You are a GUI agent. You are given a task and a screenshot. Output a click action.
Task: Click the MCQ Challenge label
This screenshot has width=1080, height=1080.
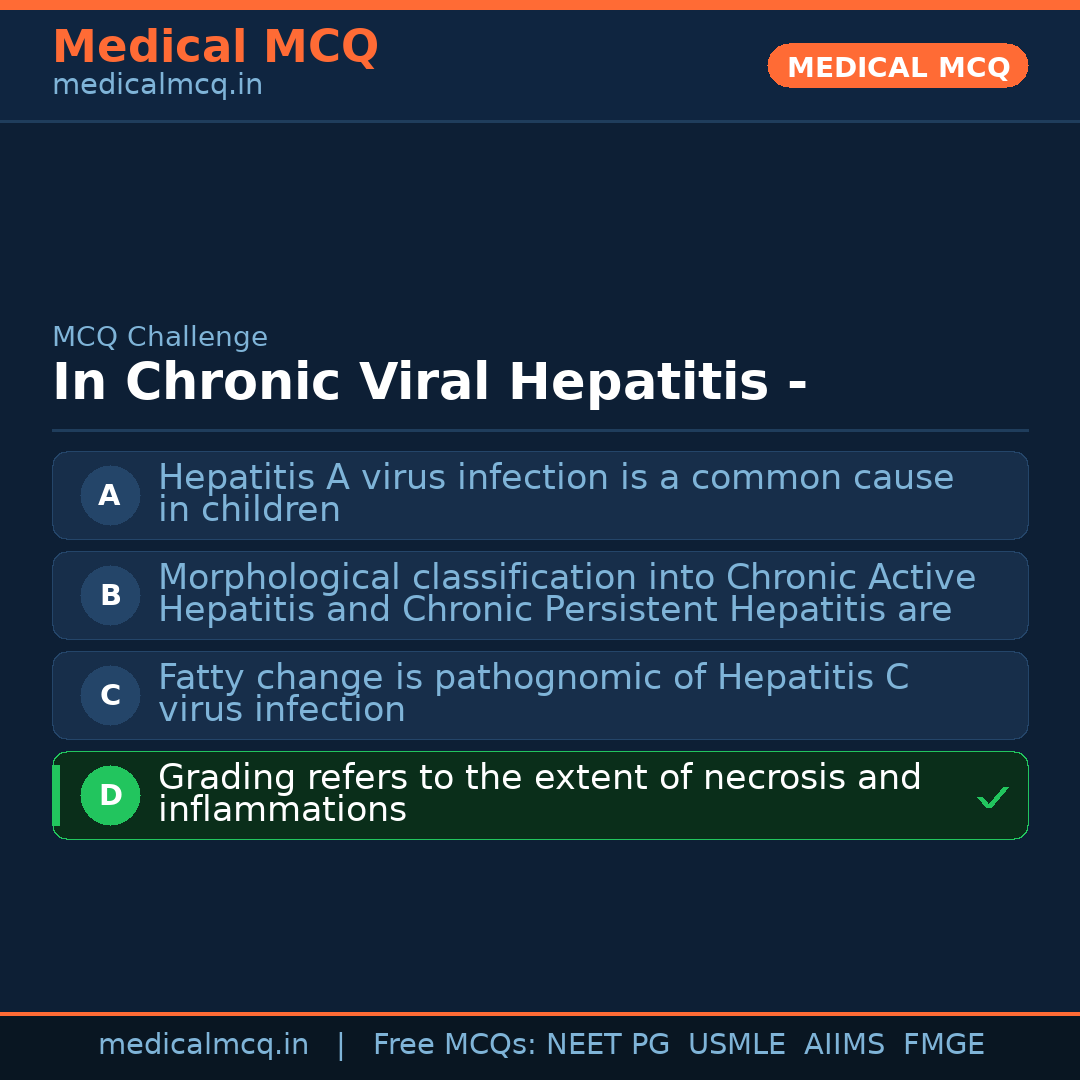point(160,337)
